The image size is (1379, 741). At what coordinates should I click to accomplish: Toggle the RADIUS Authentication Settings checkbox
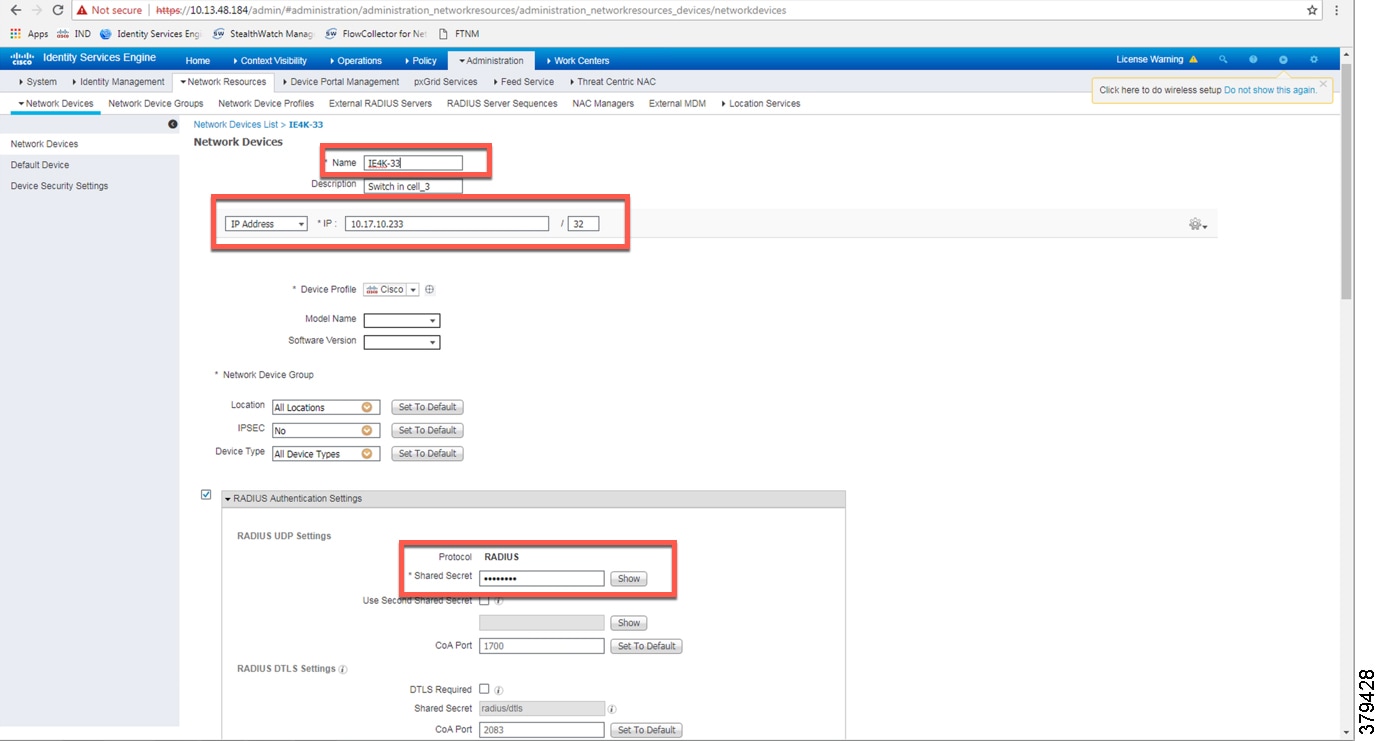(x=206, y=494)
